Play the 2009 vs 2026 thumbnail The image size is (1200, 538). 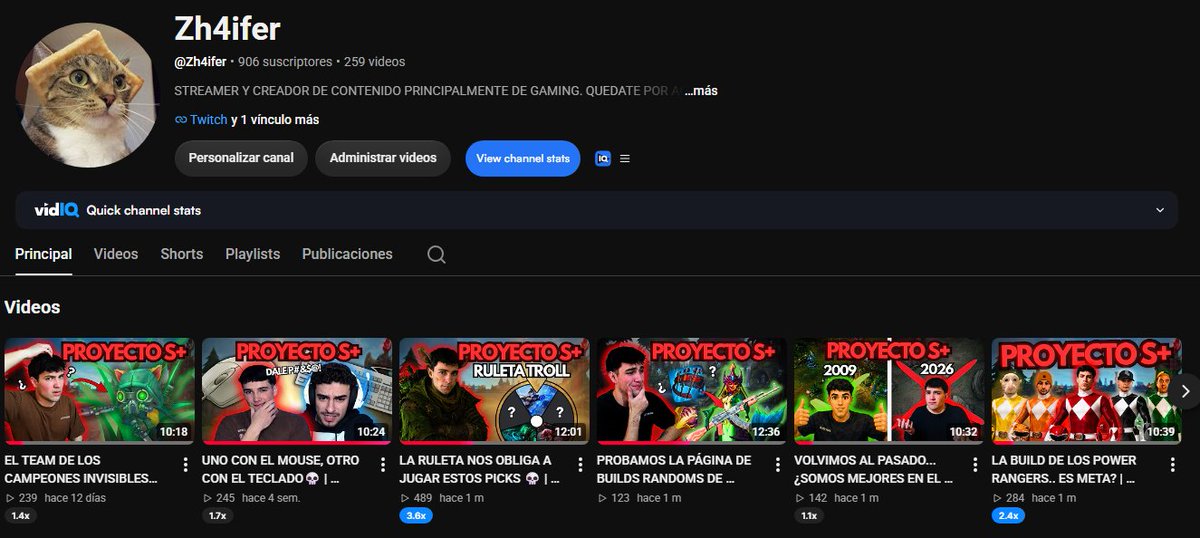tap(889, 391)
